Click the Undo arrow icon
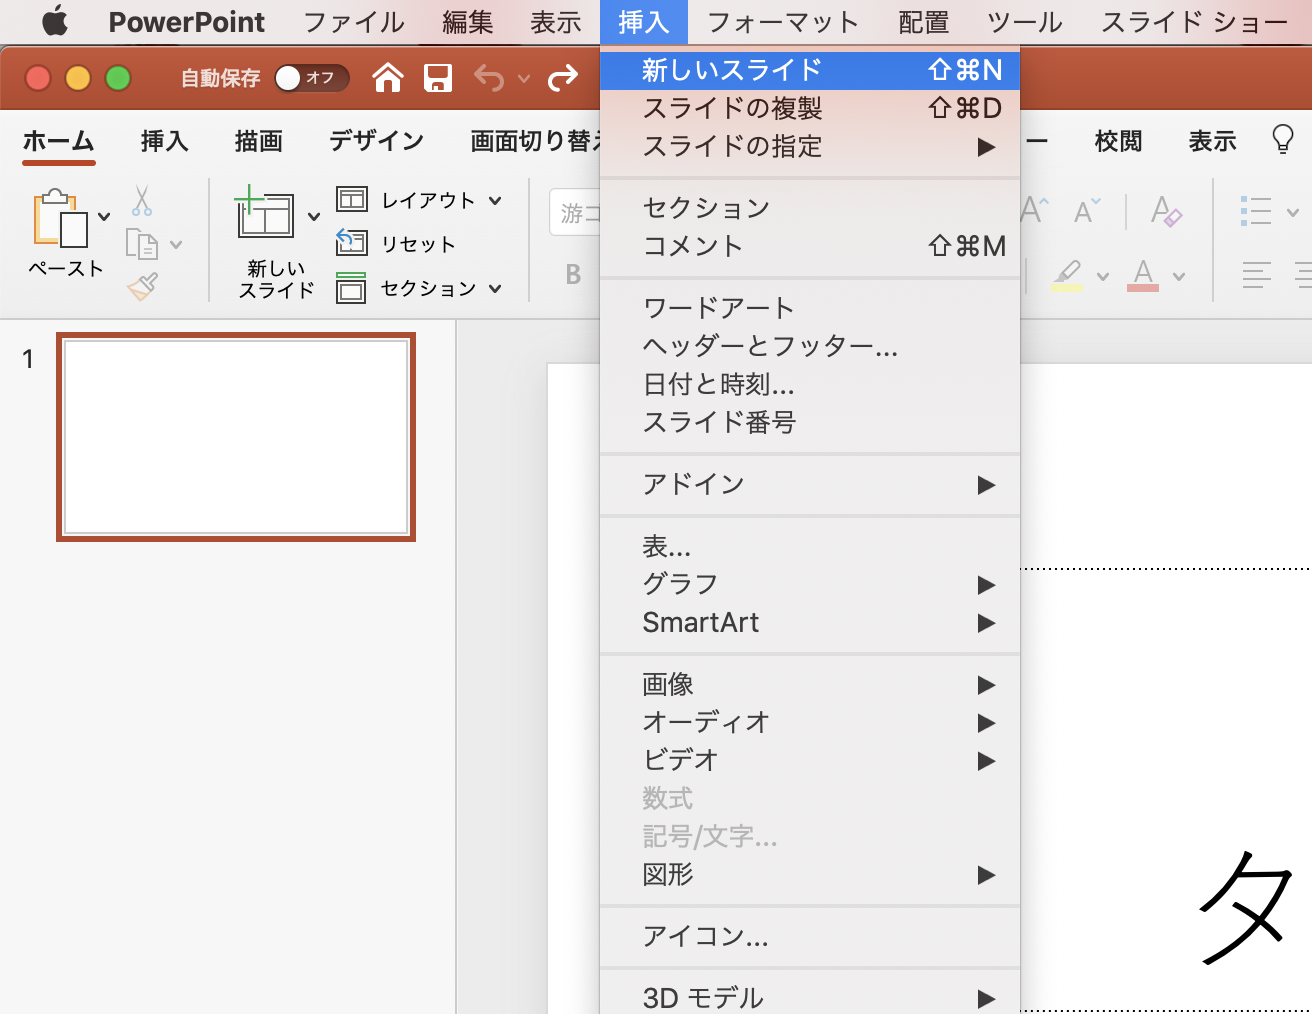 tap(489, 78)
